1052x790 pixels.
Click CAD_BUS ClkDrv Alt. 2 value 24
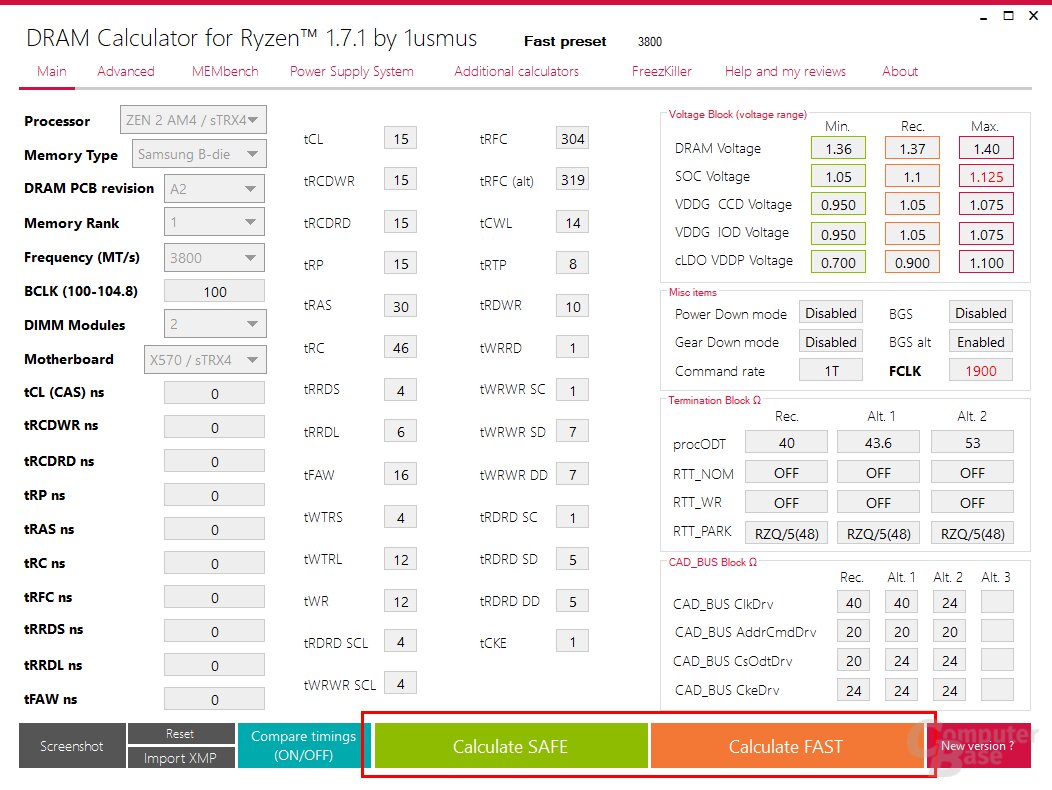pos(949,602)
